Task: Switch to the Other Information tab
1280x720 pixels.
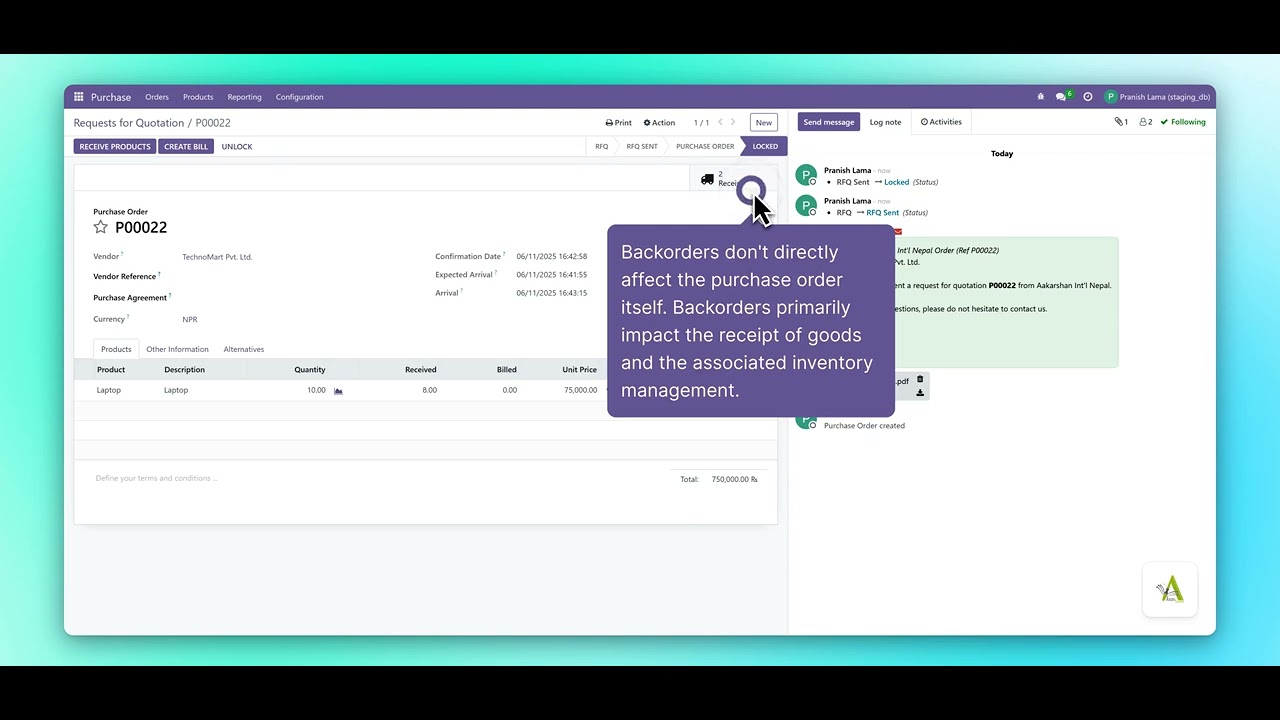Action: (x=177, y=349)
